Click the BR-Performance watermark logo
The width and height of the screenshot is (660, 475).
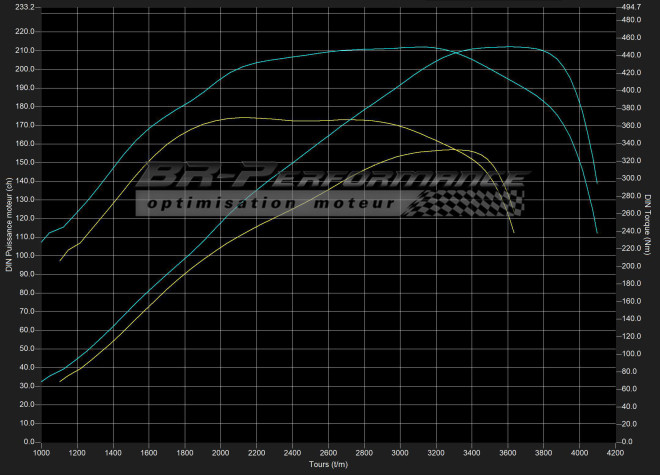[330, 178]
